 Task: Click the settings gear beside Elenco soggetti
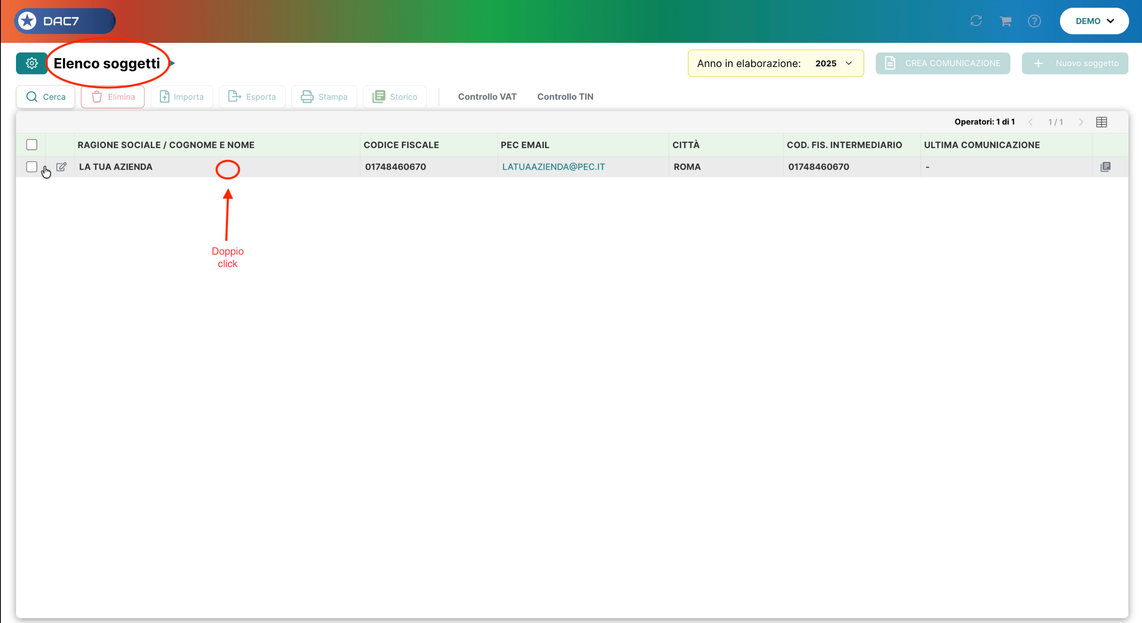pos(31,63)
